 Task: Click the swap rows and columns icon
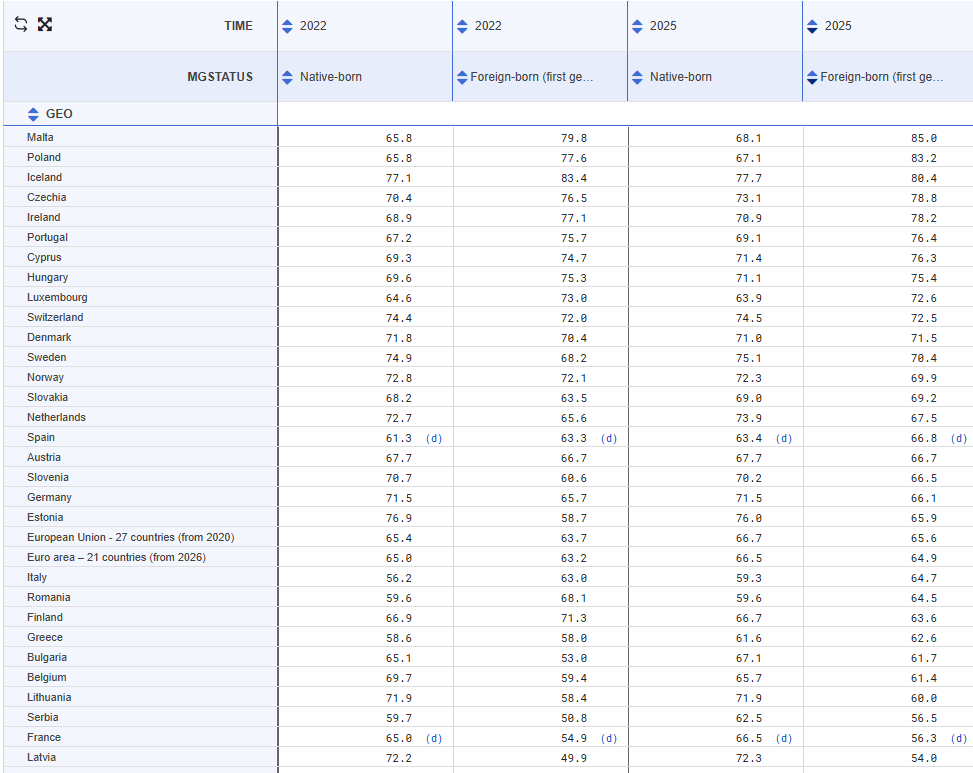[x=21, y=24]
